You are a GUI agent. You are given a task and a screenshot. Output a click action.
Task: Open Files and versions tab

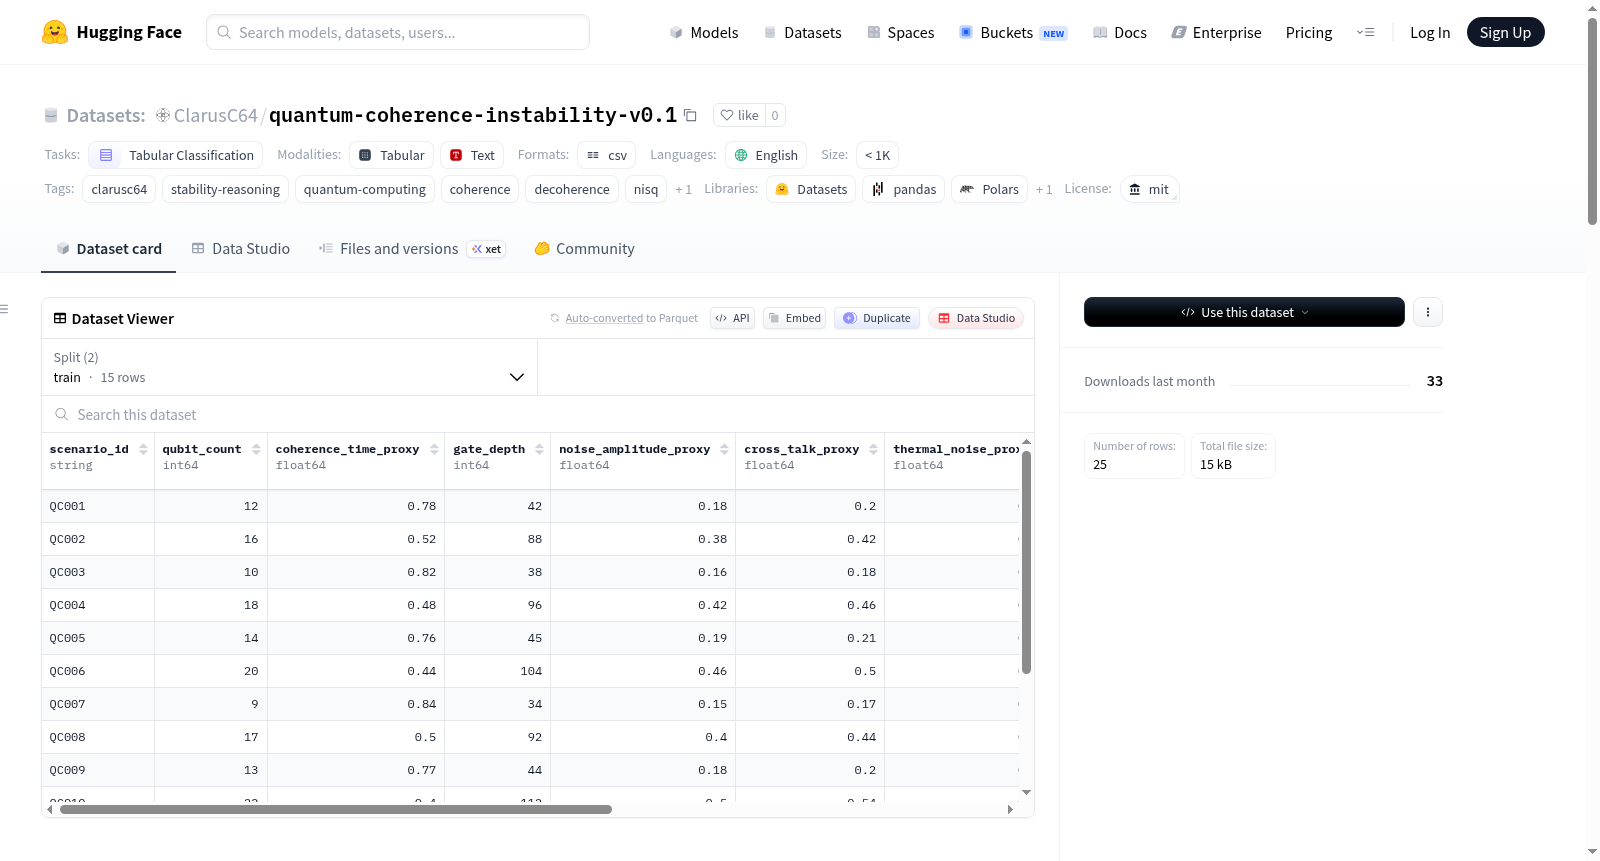[411, 249]
